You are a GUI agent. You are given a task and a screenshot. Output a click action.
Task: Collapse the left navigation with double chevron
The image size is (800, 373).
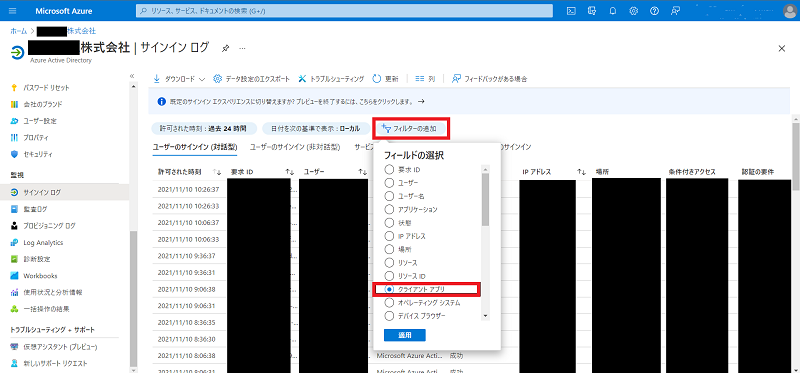pos(132,76)
